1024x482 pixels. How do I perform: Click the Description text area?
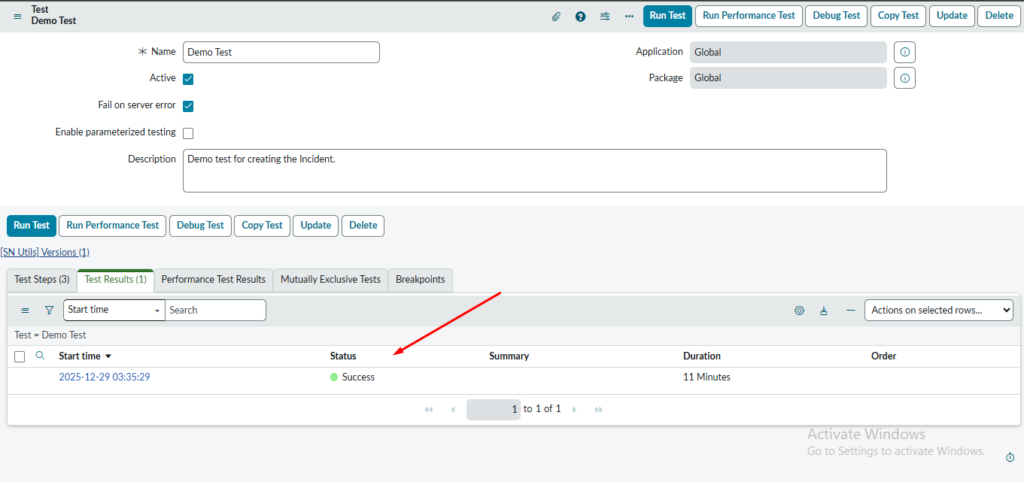(x=534, y=171)
